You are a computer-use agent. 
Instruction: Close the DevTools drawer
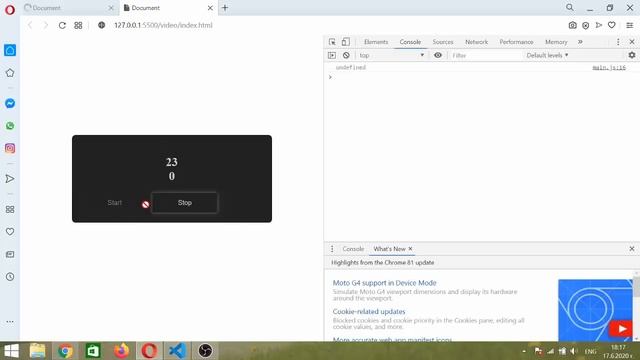(x=632, y=249)
